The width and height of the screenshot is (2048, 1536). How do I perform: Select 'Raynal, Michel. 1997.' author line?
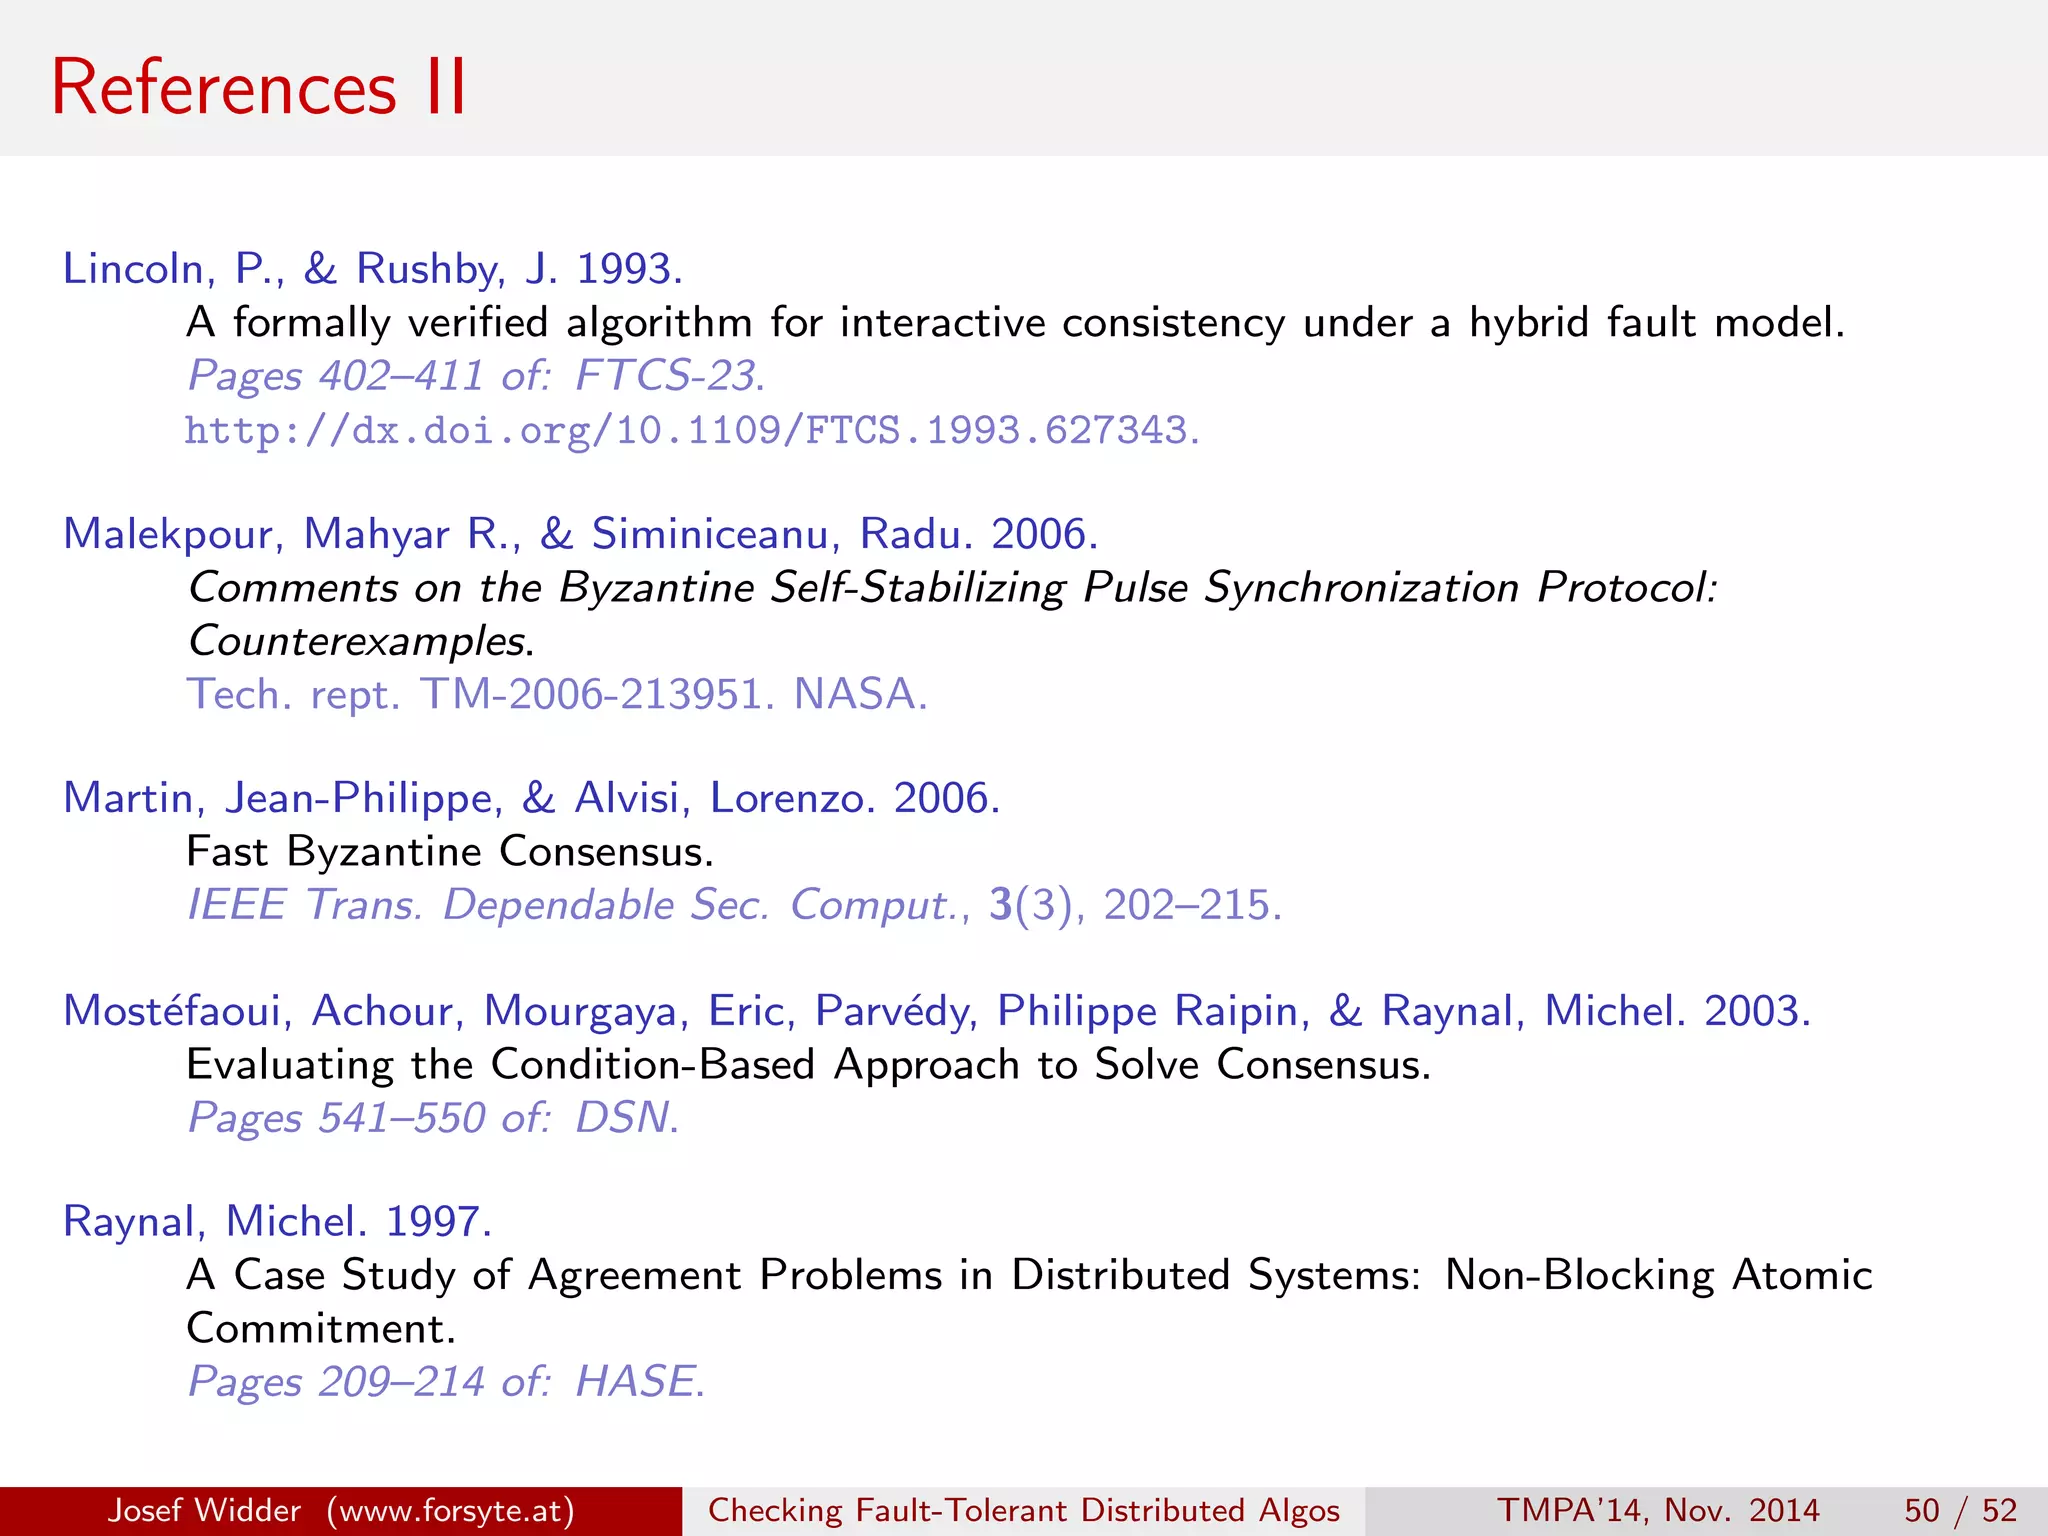pyautogui.click(x=278, y=1222)
